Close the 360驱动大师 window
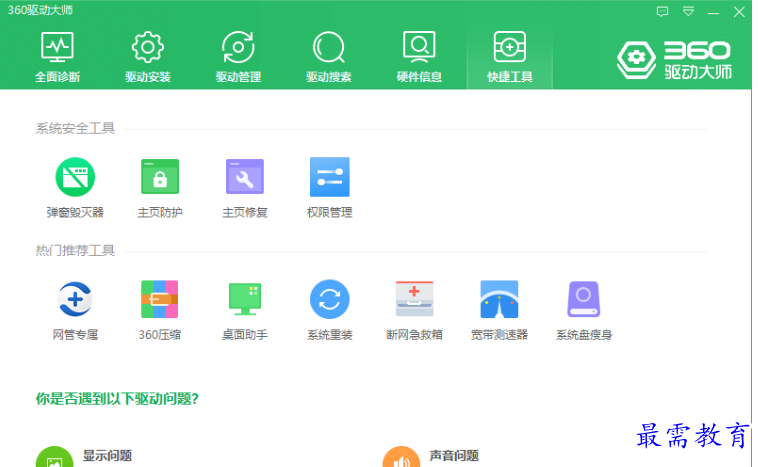 click(x=739, y=12)
